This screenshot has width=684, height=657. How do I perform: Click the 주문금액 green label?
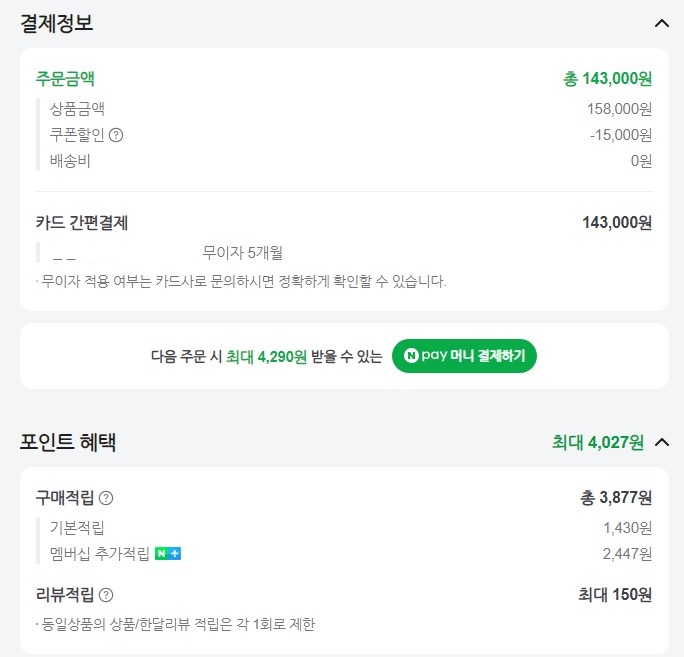pos(65,79)
